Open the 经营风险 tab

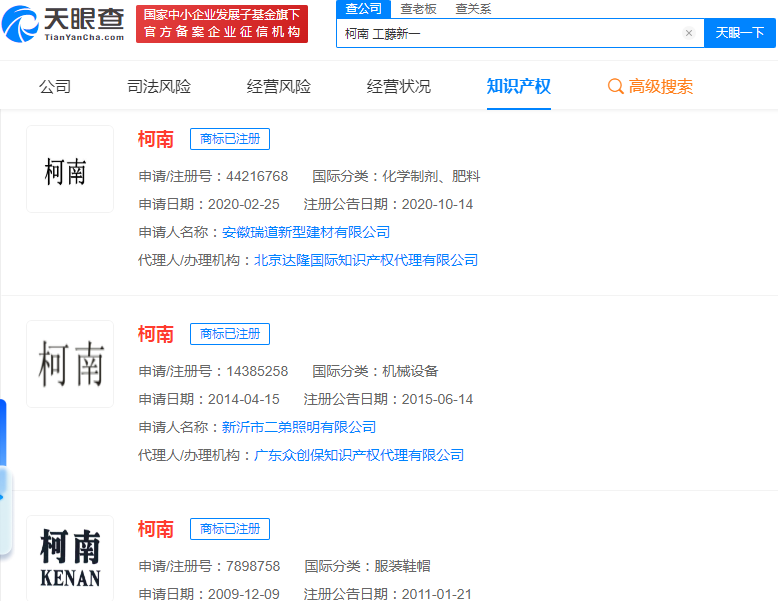[279, 86]
